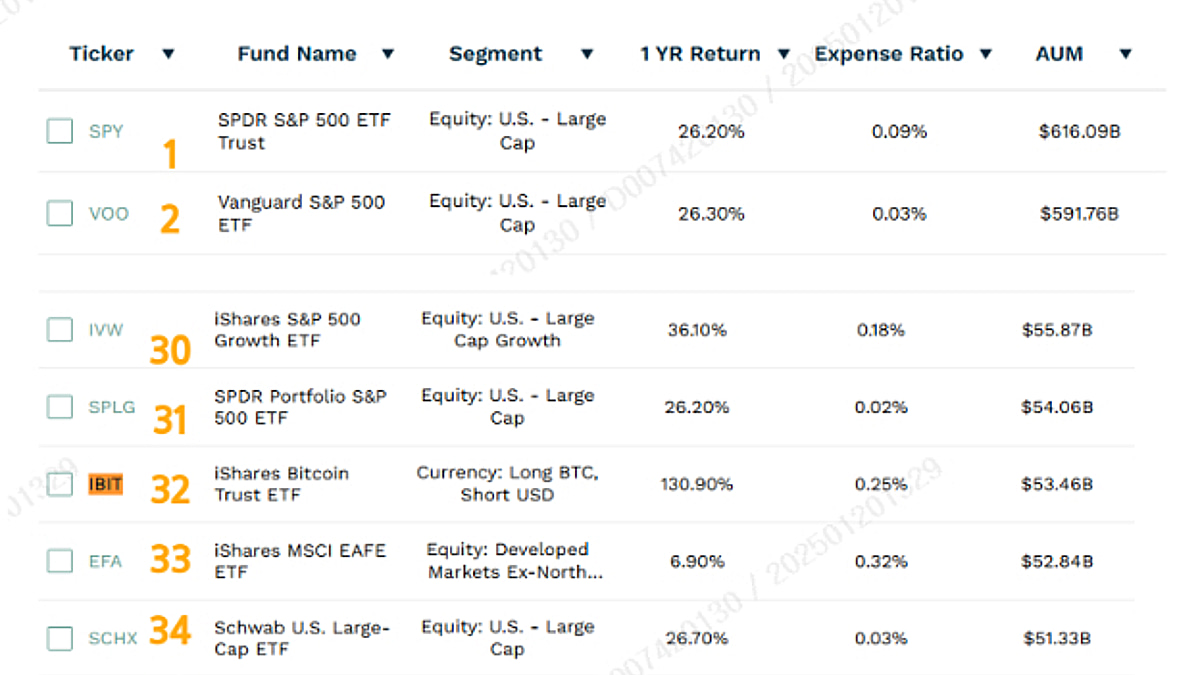Screen dimensions: 1200x675
Task: Check the SCHX row checkbox
Action: coord(60,638)
